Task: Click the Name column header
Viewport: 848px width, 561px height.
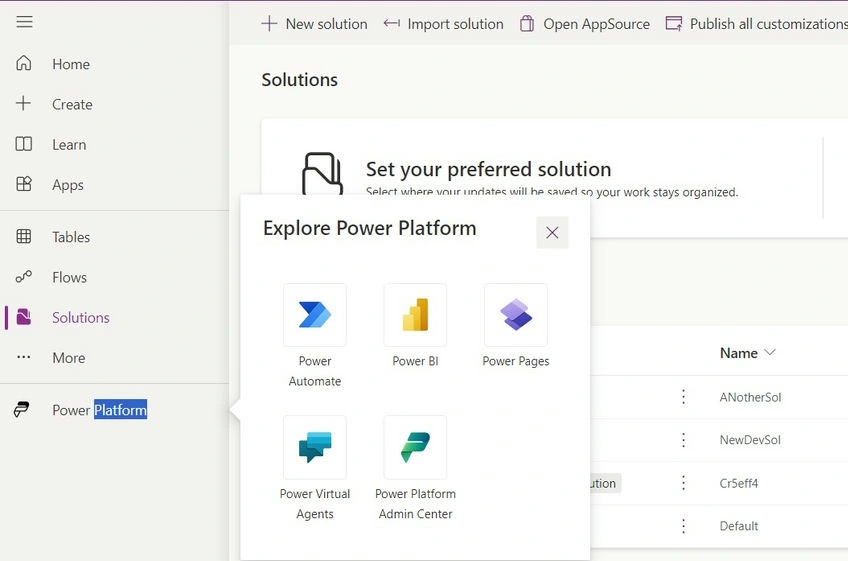Action: tap(739, 353)
